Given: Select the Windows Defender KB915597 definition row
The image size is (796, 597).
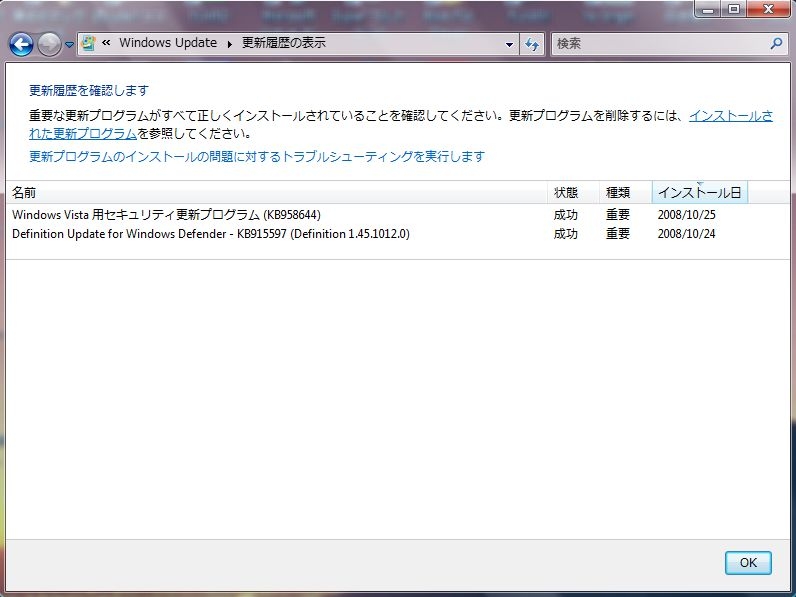Looking at the screenshot, I should (x=398, y=234).
